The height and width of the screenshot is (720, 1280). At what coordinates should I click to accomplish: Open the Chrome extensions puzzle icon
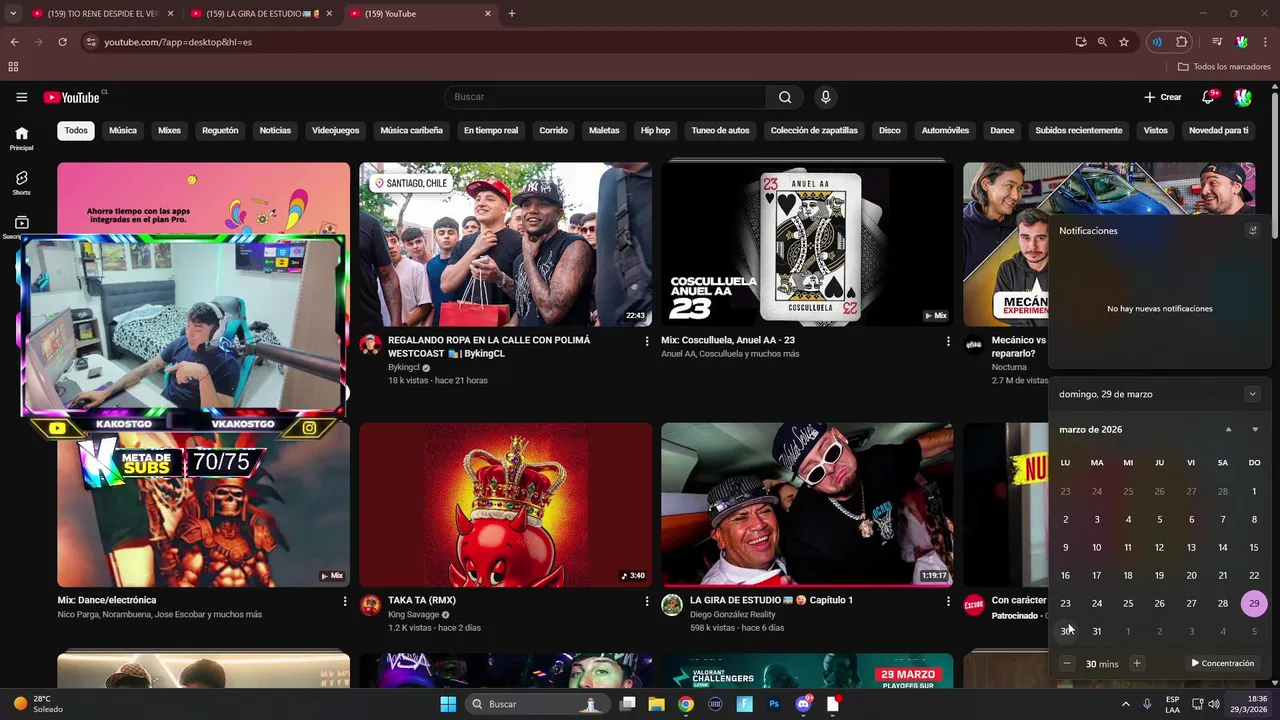pos(1182,42)
